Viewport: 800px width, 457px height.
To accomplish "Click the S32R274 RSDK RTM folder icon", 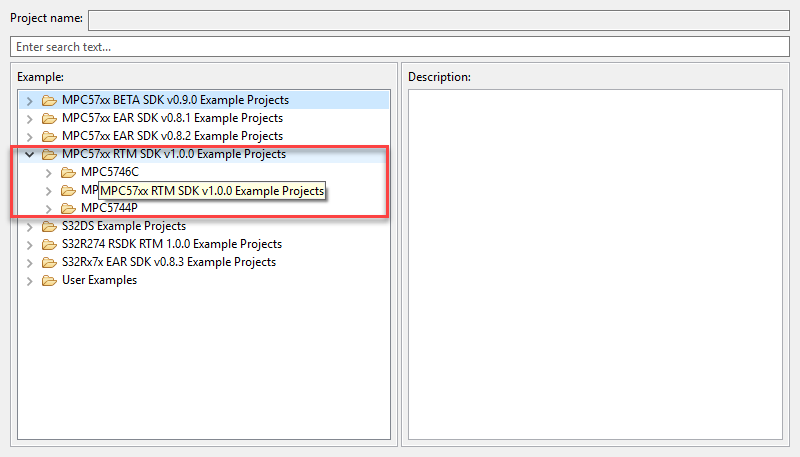I will (49, 244).
